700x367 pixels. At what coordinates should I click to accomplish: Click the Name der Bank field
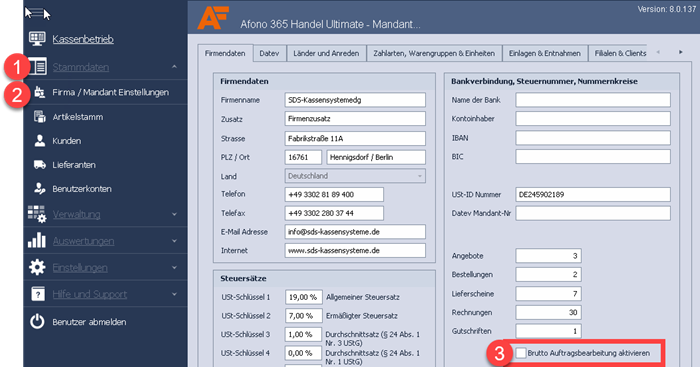coord(593,100)
